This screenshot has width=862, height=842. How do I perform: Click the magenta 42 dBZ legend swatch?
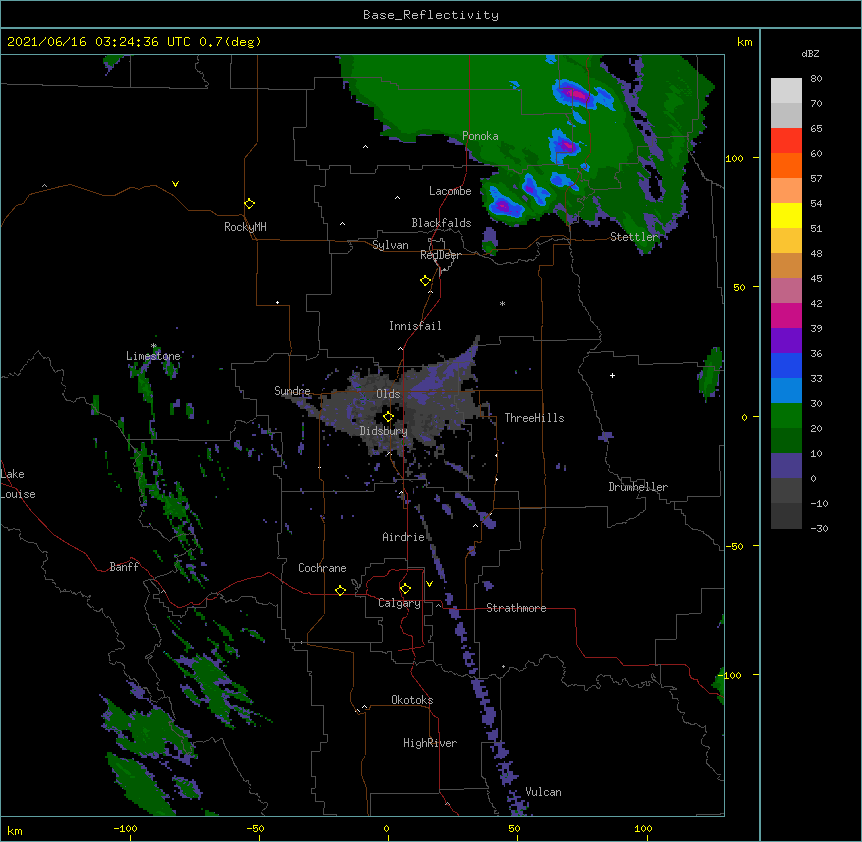point(786,315)
